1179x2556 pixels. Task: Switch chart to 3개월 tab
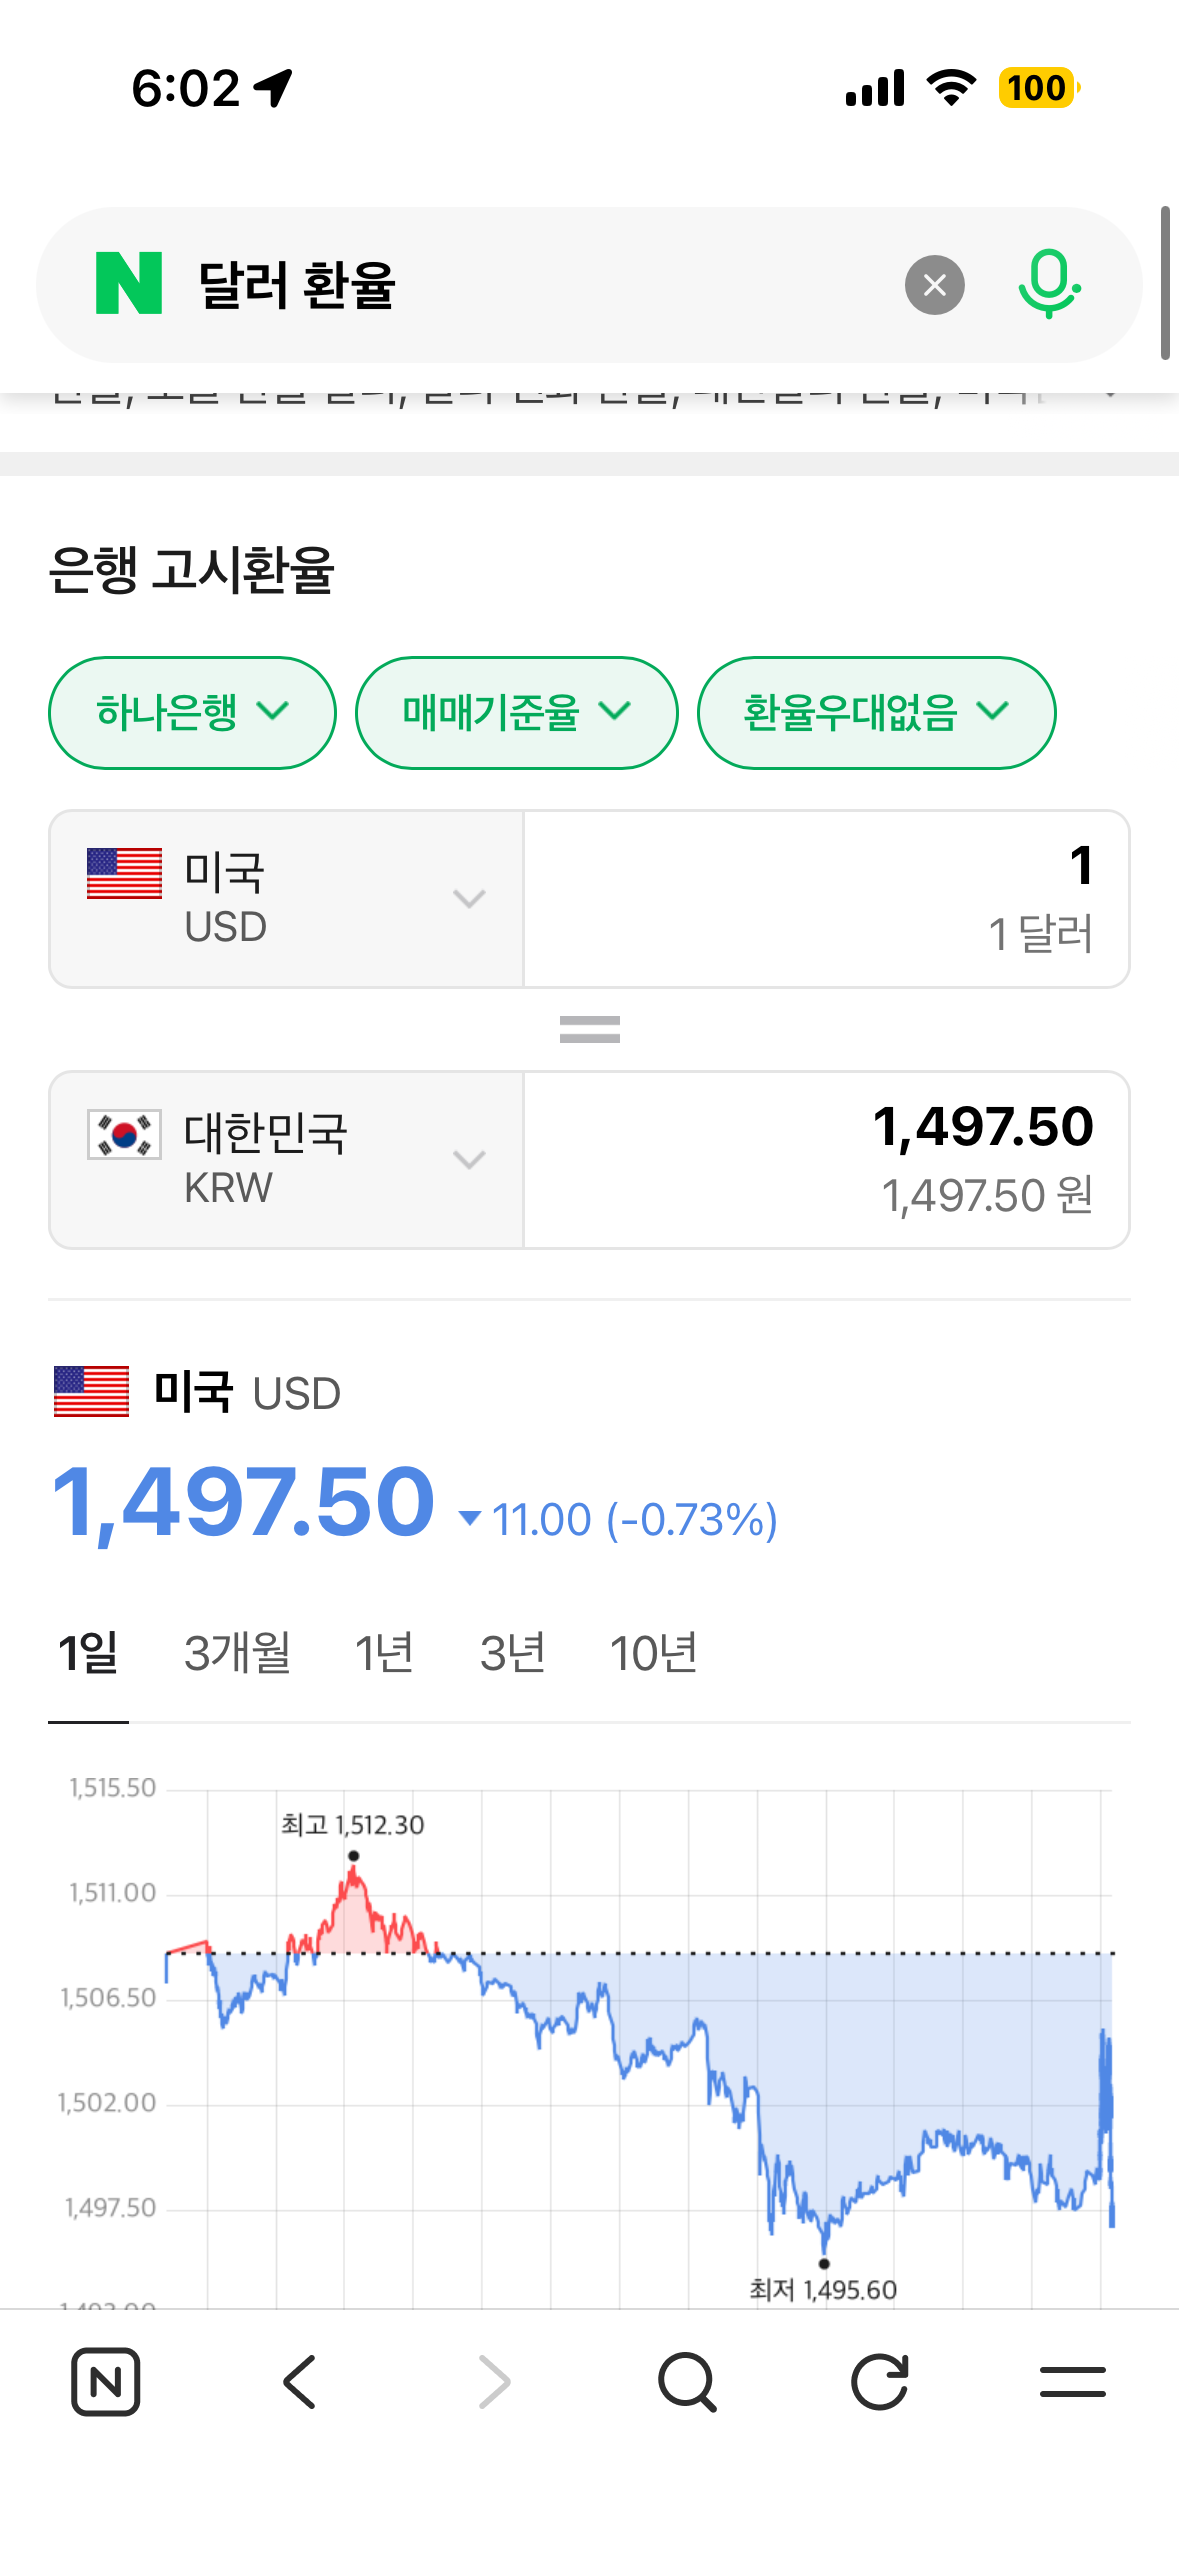(237, 1653)
